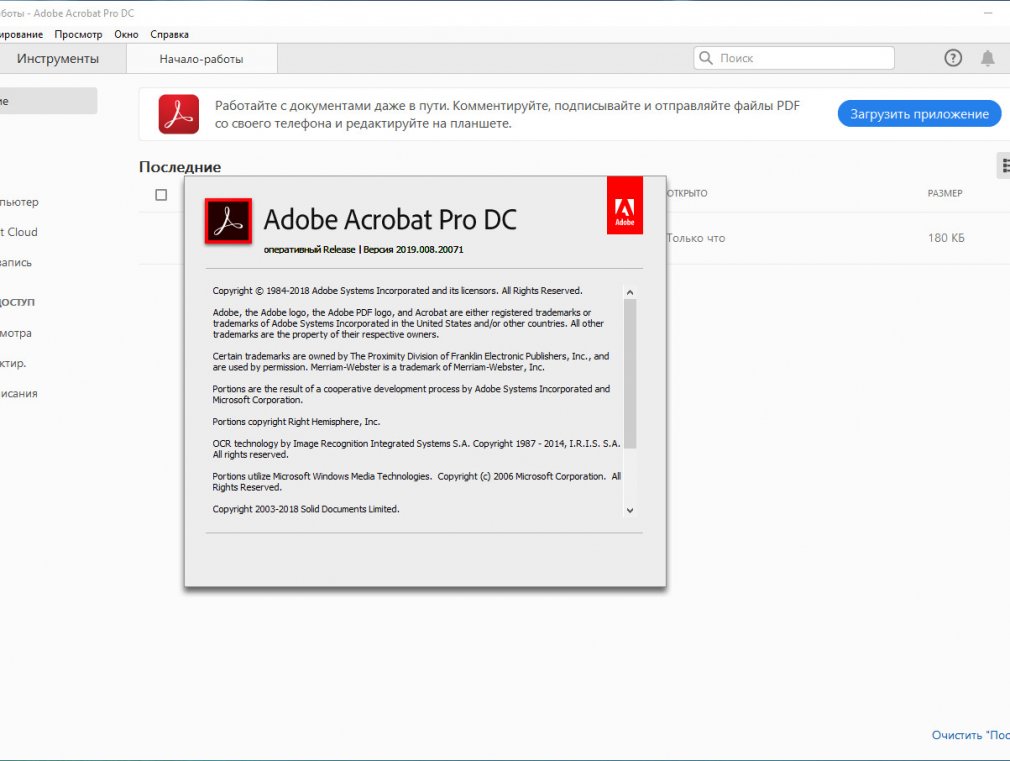Click the Adobe Acrobat Pro DC title text

coord(390,220)
